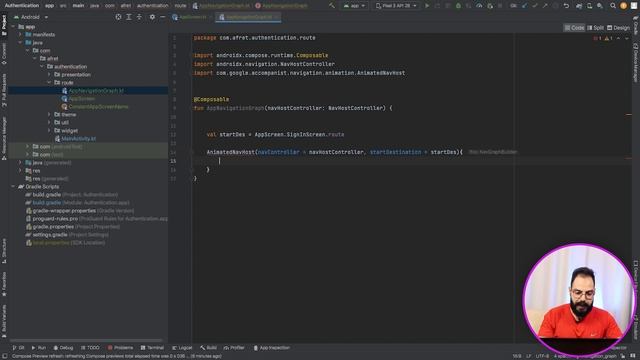
Task: Click the Search Everywhere magnifier icon
Action: [x=613, y=6]
